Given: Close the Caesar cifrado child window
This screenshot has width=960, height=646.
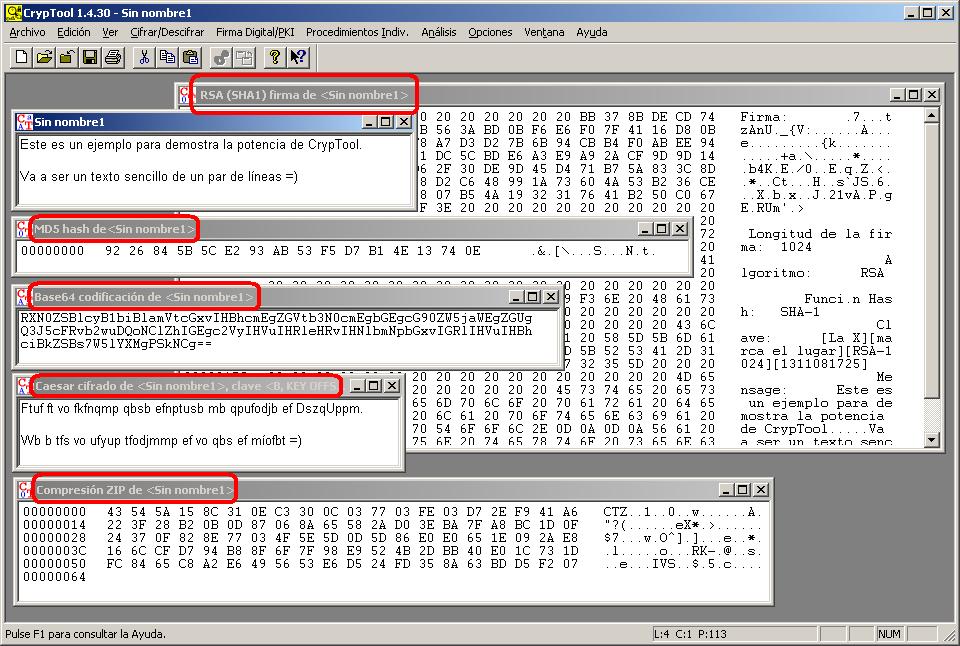Looking at the screenshot, I should point(392,386).
